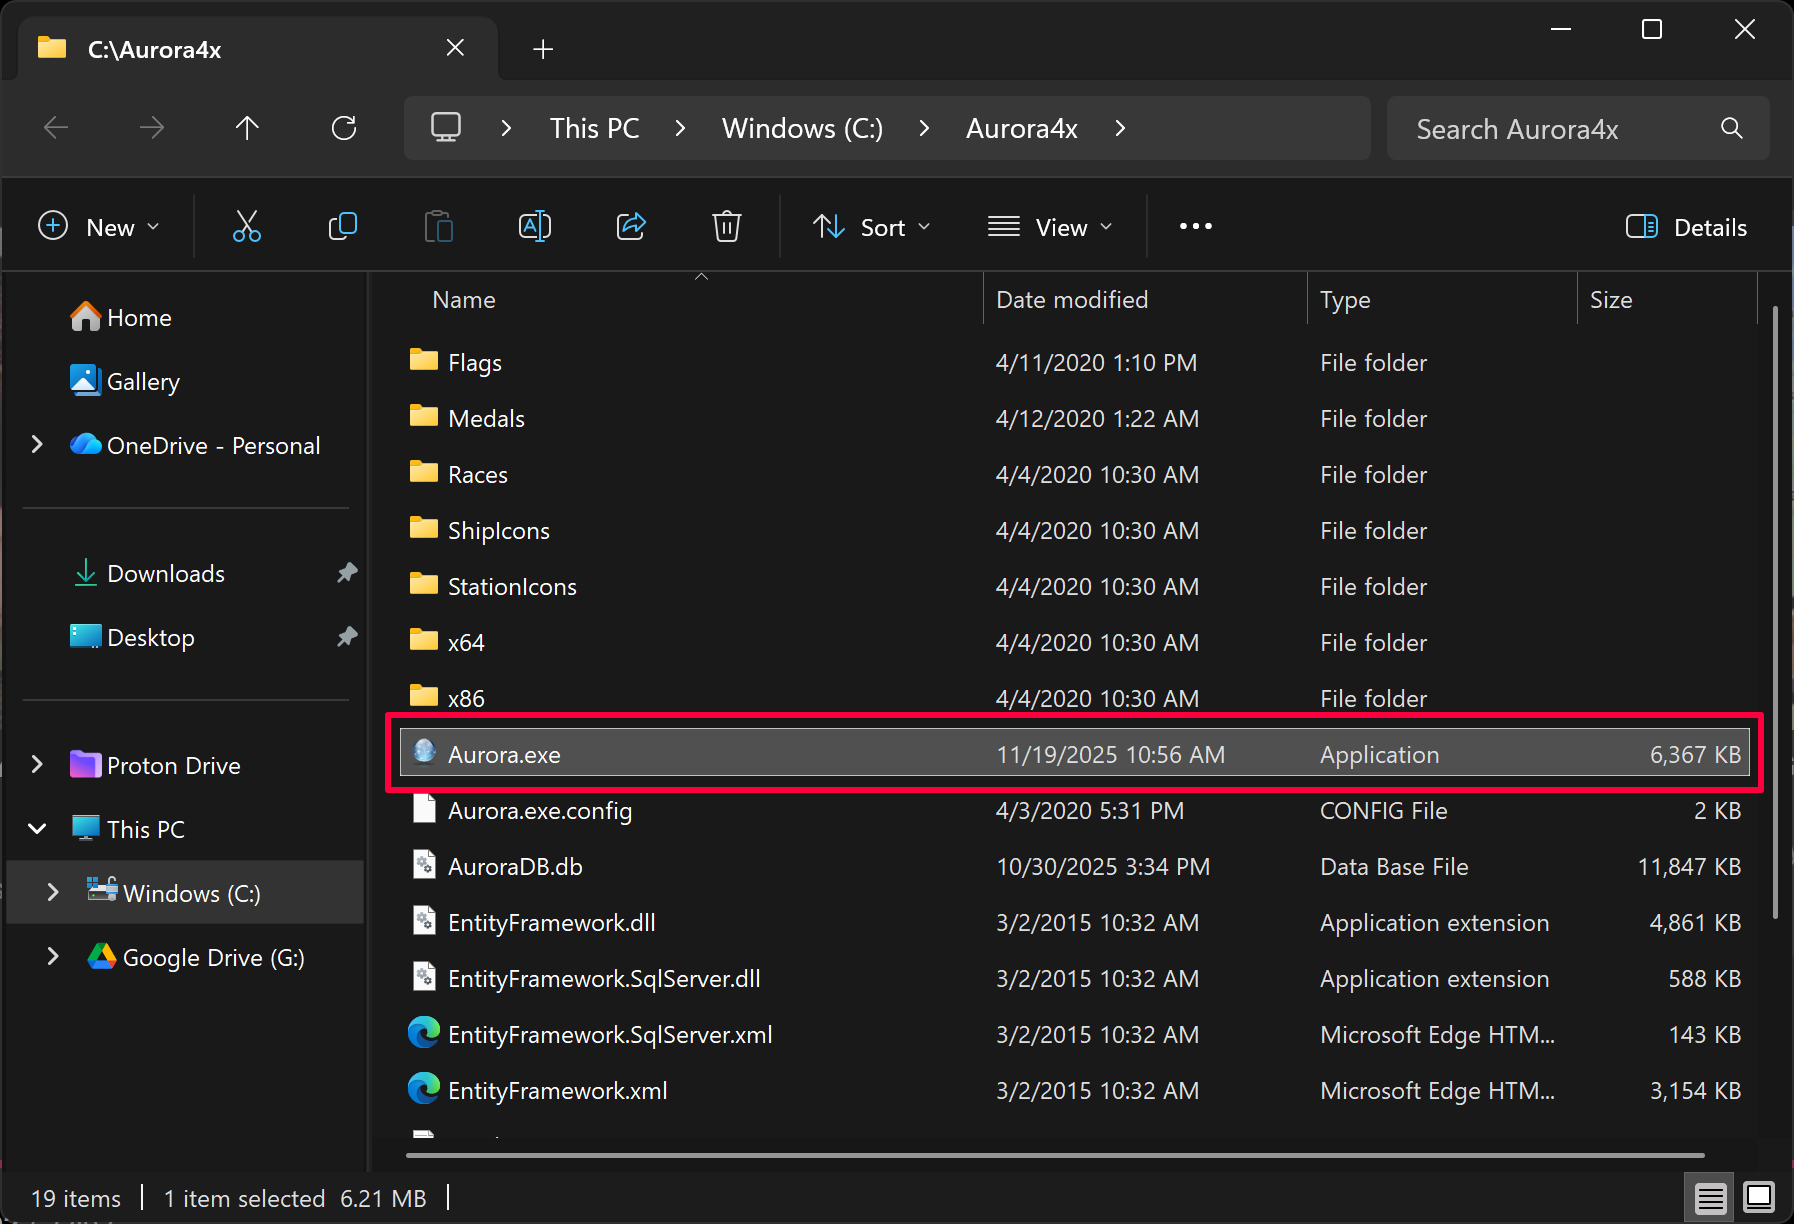Open the Sort dropdown
Viewport: 1794px width, 1224px height.
871,227
